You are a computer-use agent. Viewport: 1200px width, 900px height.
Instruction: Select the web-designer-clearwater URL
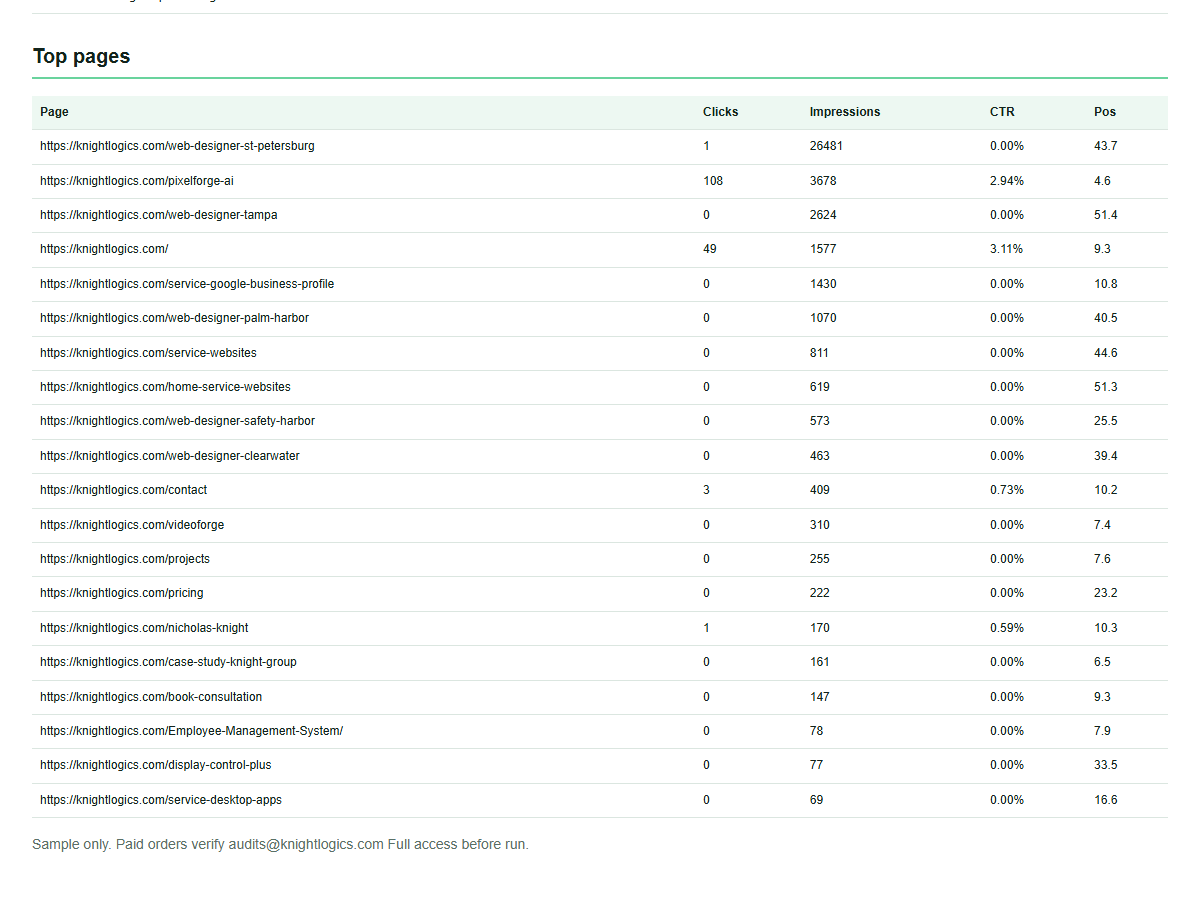170,456
